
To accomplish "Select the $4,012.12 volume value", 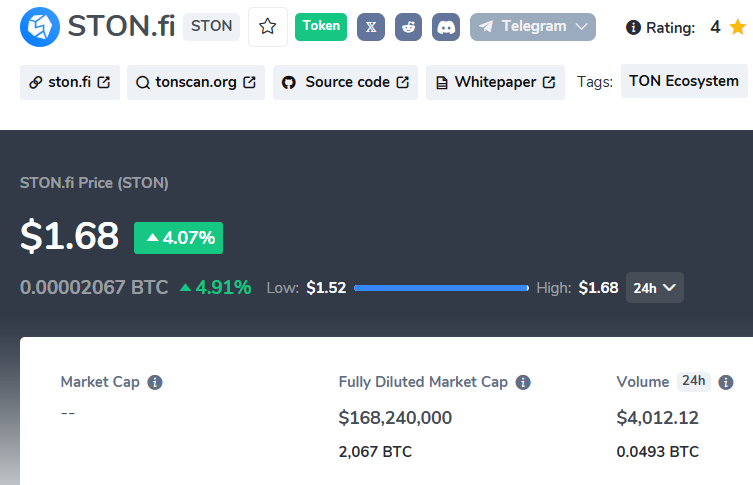I will tap(657, 418).
